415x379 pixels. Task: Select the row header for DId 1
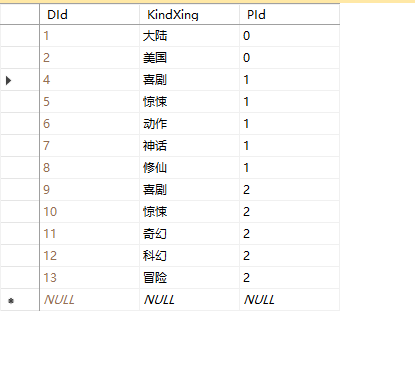20,36
